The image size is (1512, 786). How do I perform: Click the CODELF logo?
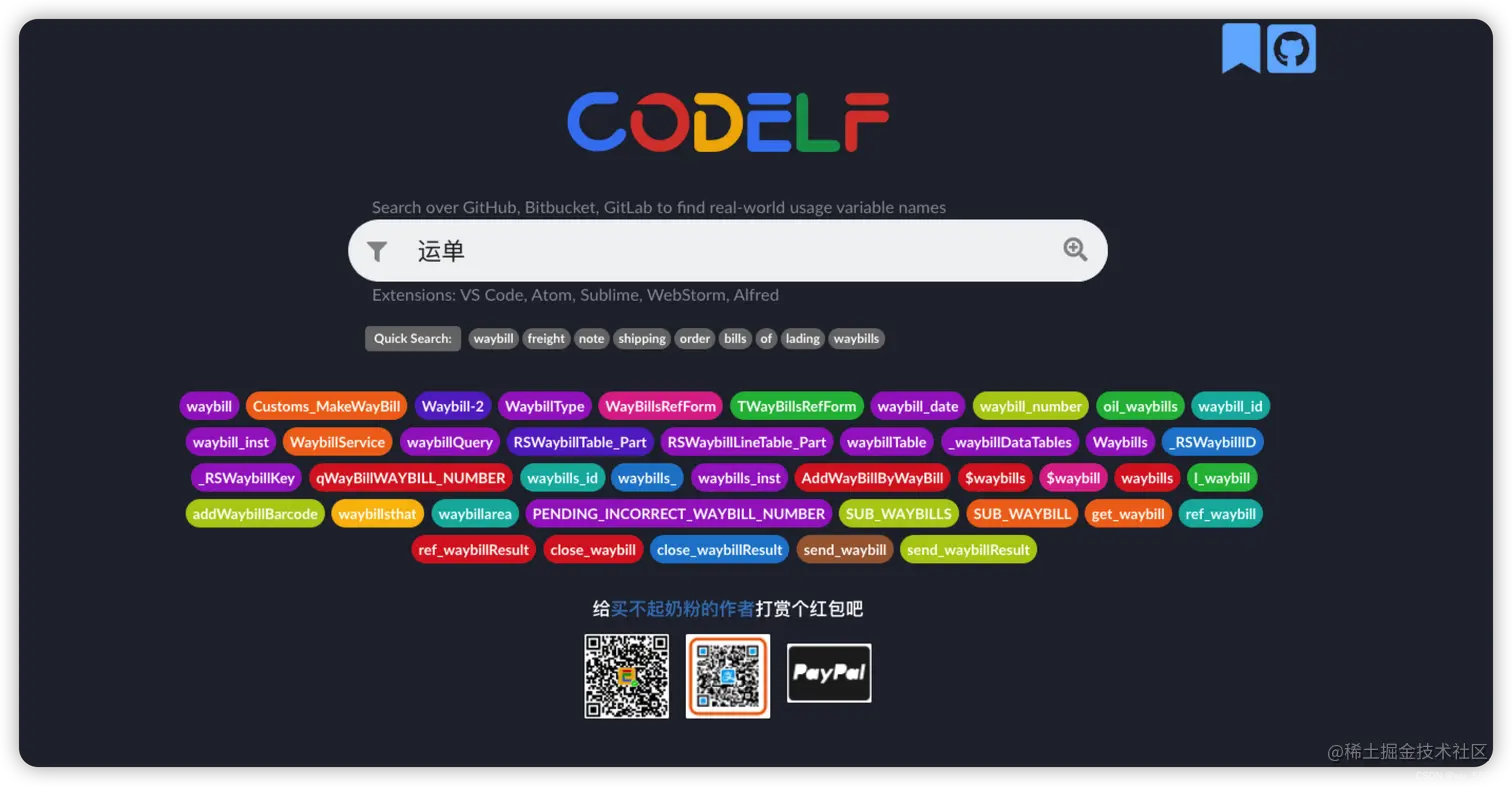click(727, 121)
